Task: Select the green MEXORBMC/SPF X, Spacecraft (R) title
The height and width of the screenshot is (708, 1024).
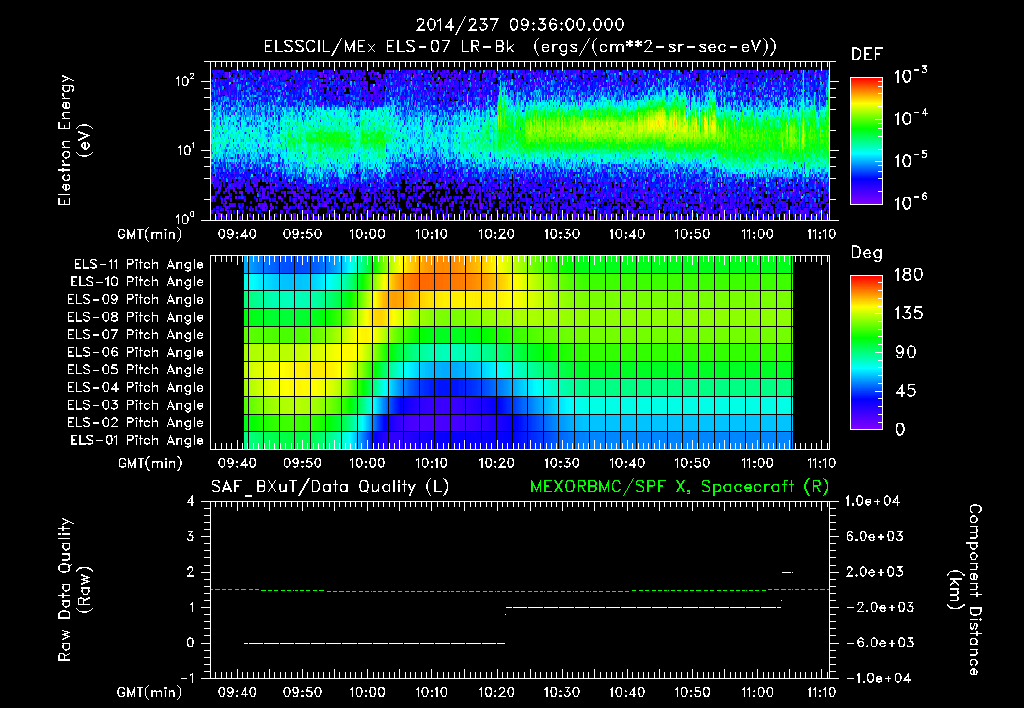Action: point(679,487)
